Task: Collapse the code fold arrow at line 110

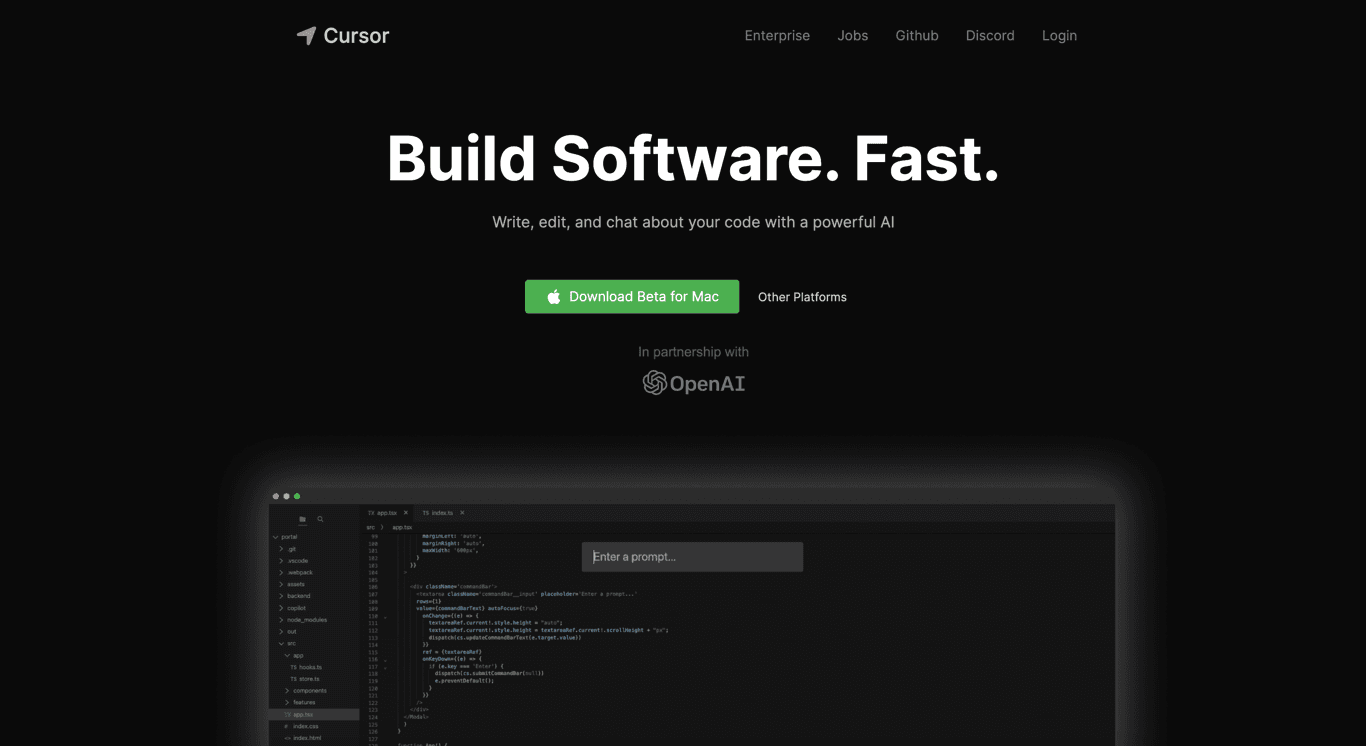Action: (x=385, y=617)
